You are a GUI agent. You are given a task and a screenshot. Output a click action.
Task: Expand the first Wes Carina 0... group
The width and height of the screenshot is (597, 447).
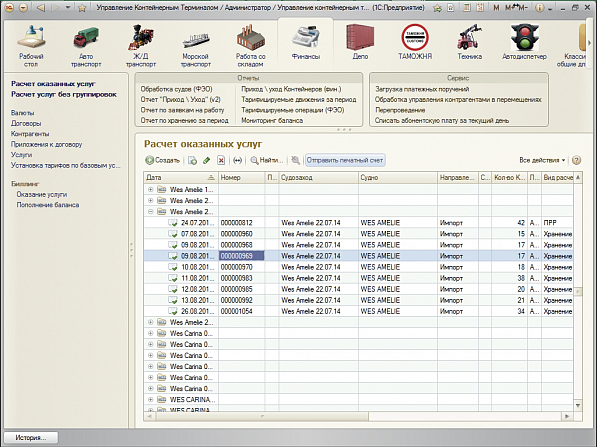coord(150,333)
